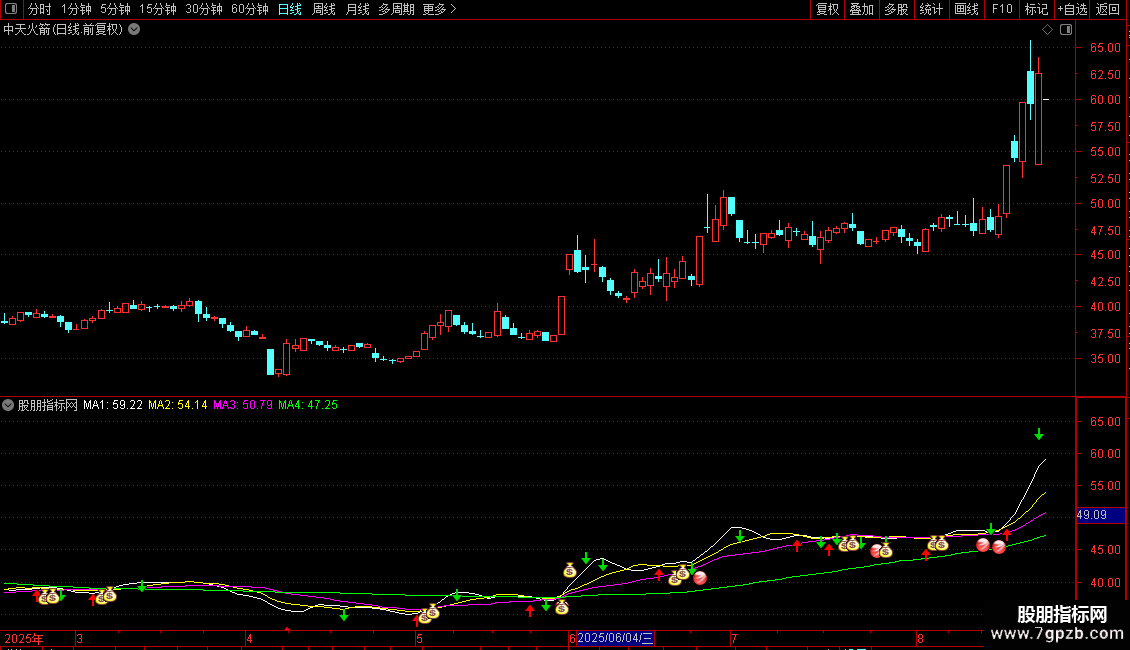The width and height of the screenshot is (1130, 650).
Task: Click the green MA4: 47.25 label
Action: pos(308,405)
